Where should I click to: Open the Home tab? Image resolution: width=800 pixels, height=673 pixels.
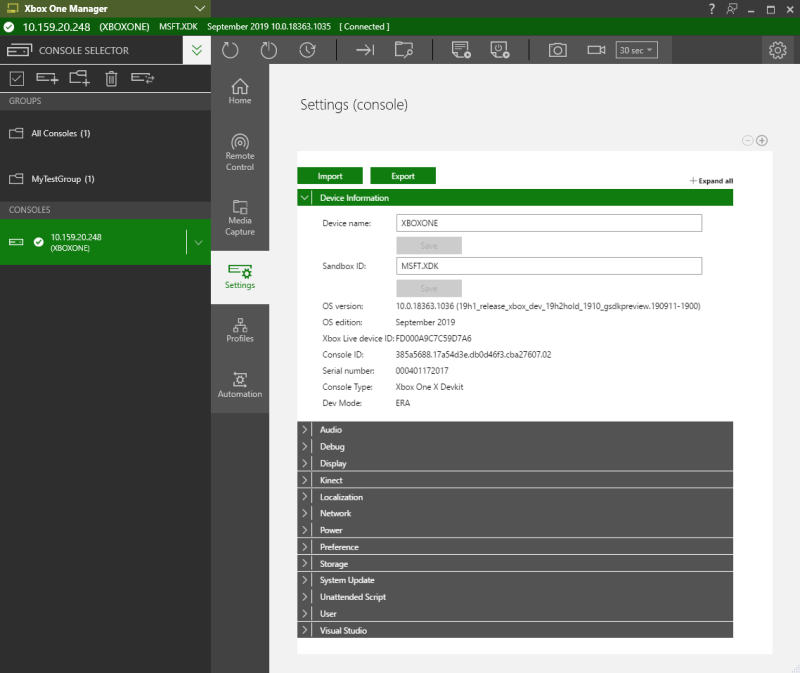(x=240, y=92)
